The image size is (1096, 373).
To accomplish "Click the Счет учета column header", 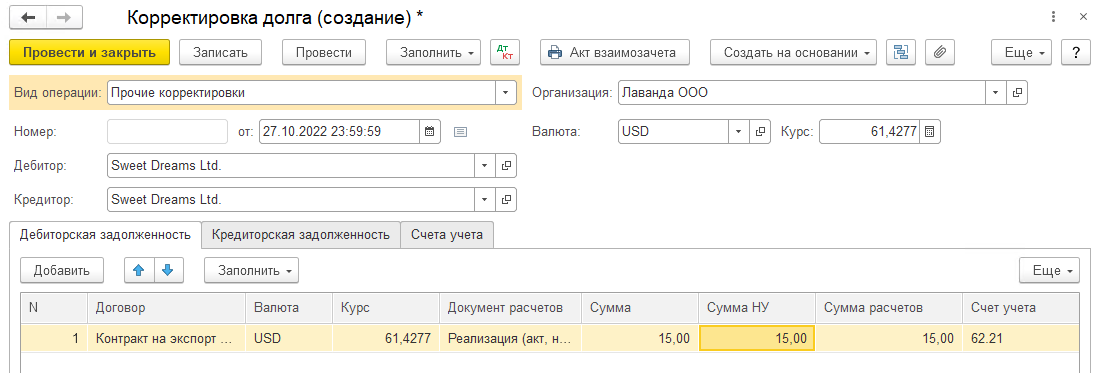I will pos(1020,308).
